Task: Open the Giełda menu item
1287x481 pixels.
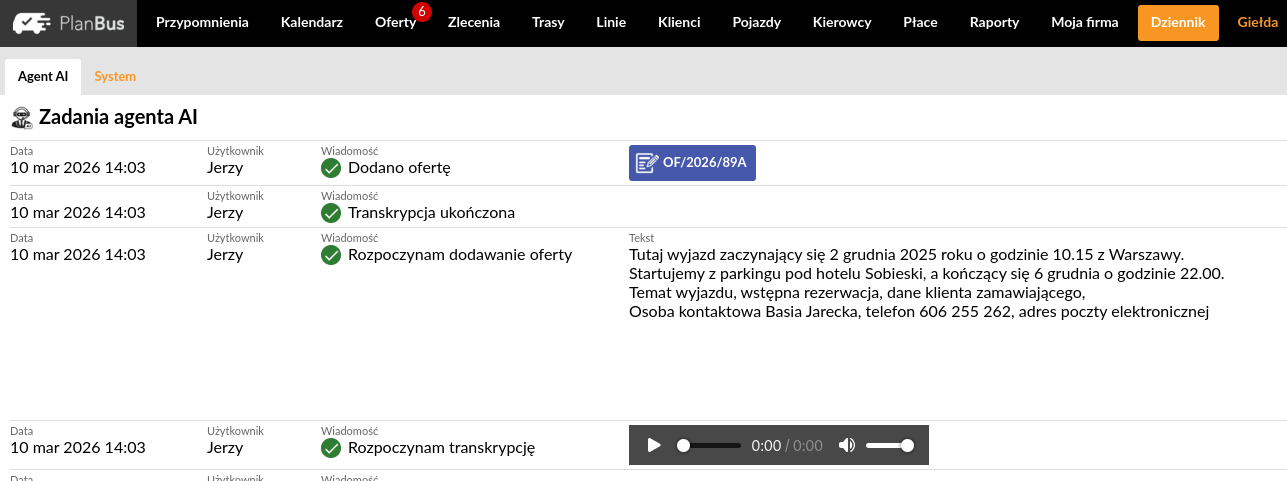Action: [1258, 23]
